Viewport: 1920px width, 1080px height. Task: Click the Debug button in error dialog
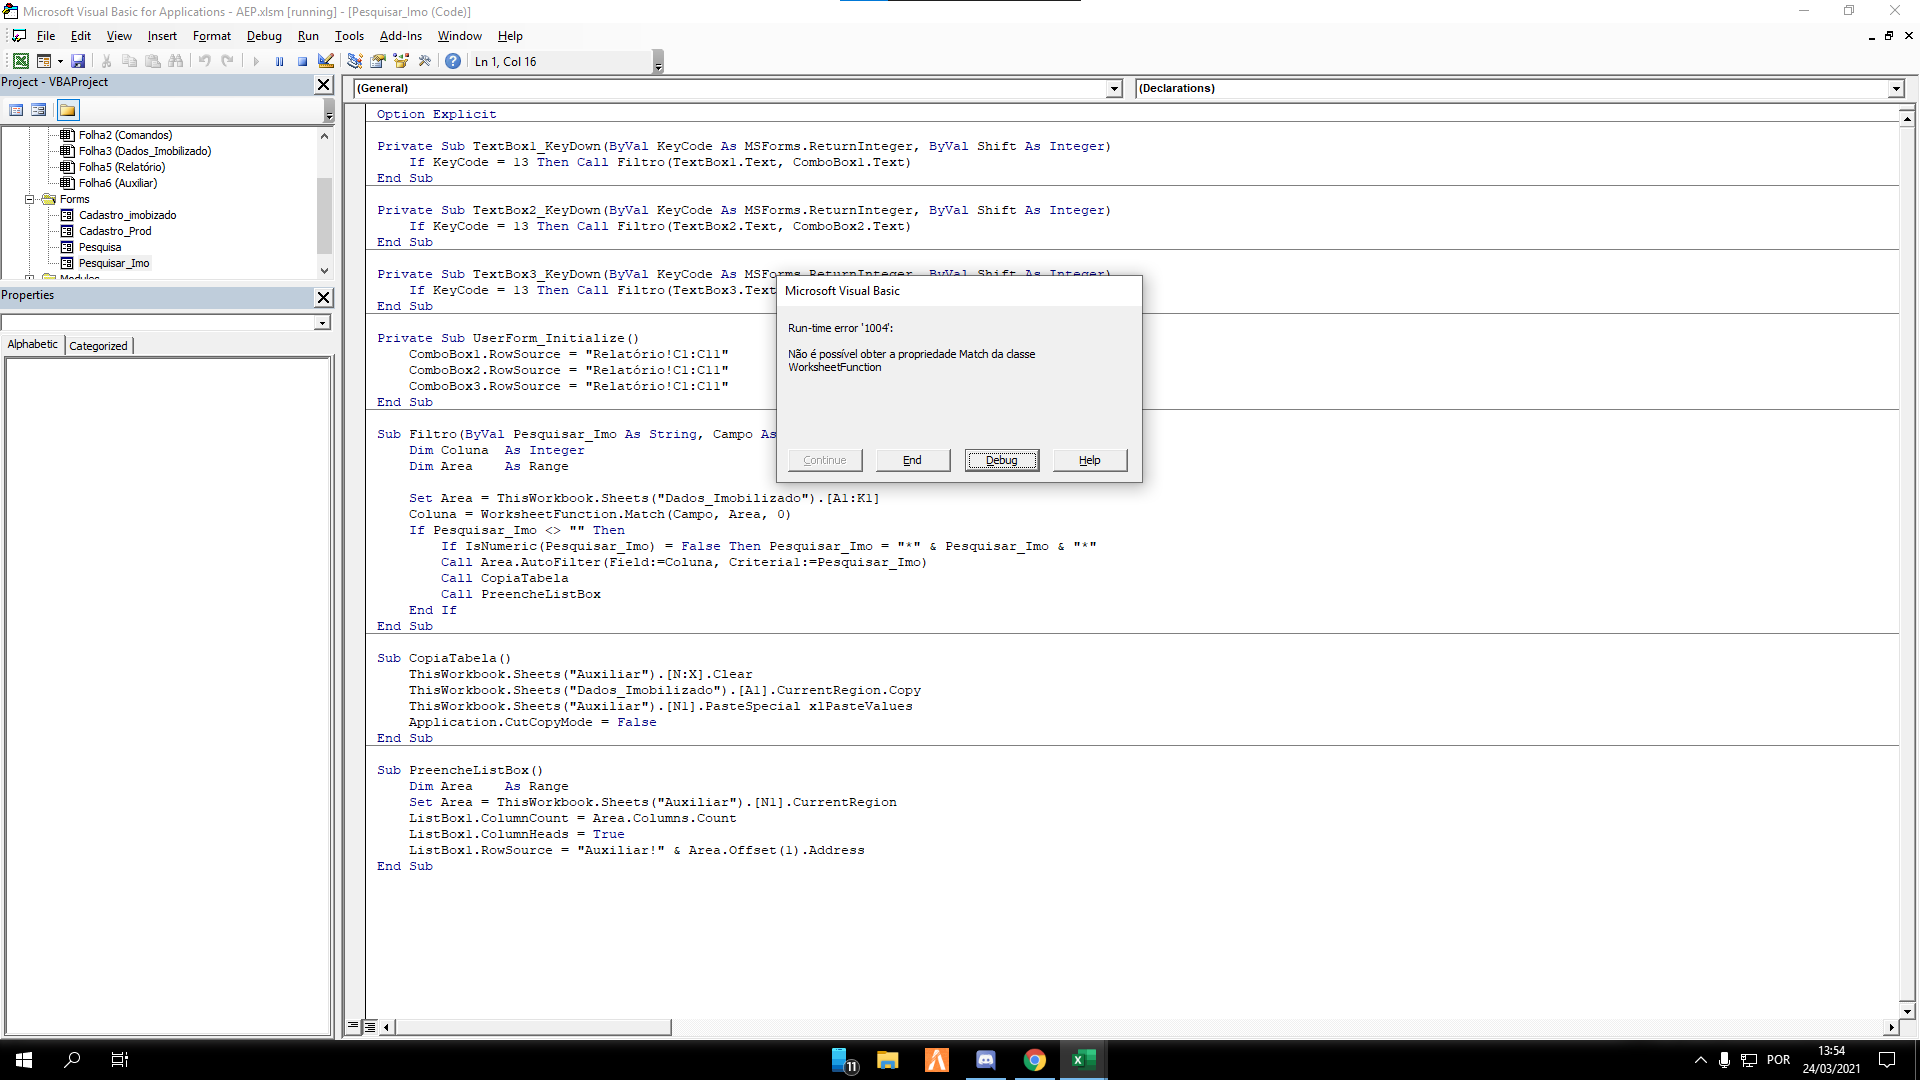point(1001,460)
